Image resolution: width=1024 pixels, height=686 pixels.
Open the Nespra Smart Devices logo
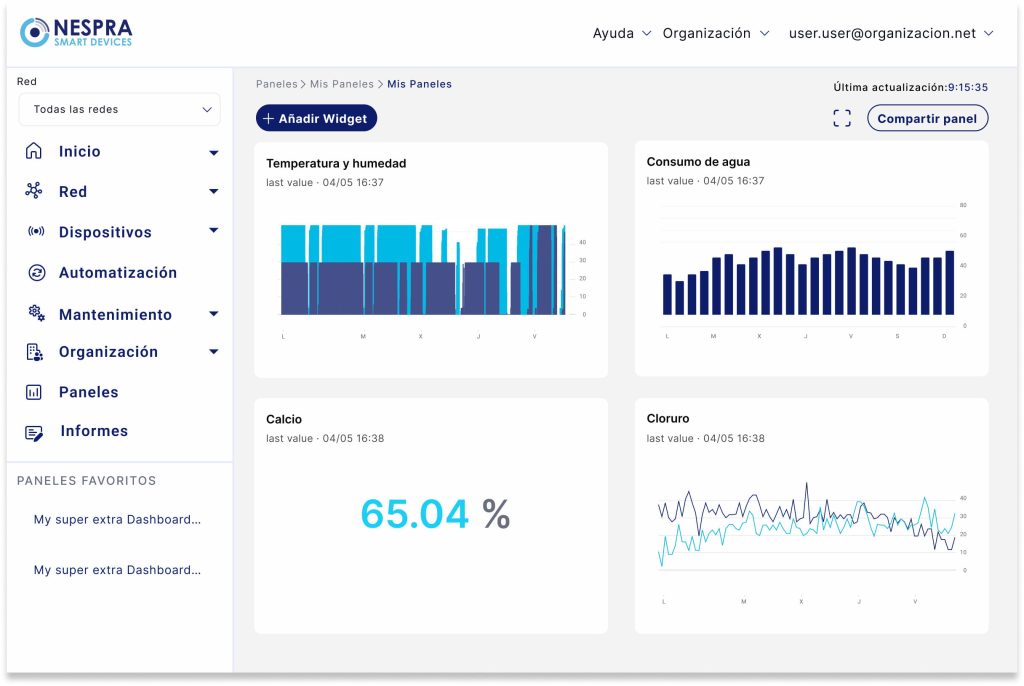click(x=76, y=33)
